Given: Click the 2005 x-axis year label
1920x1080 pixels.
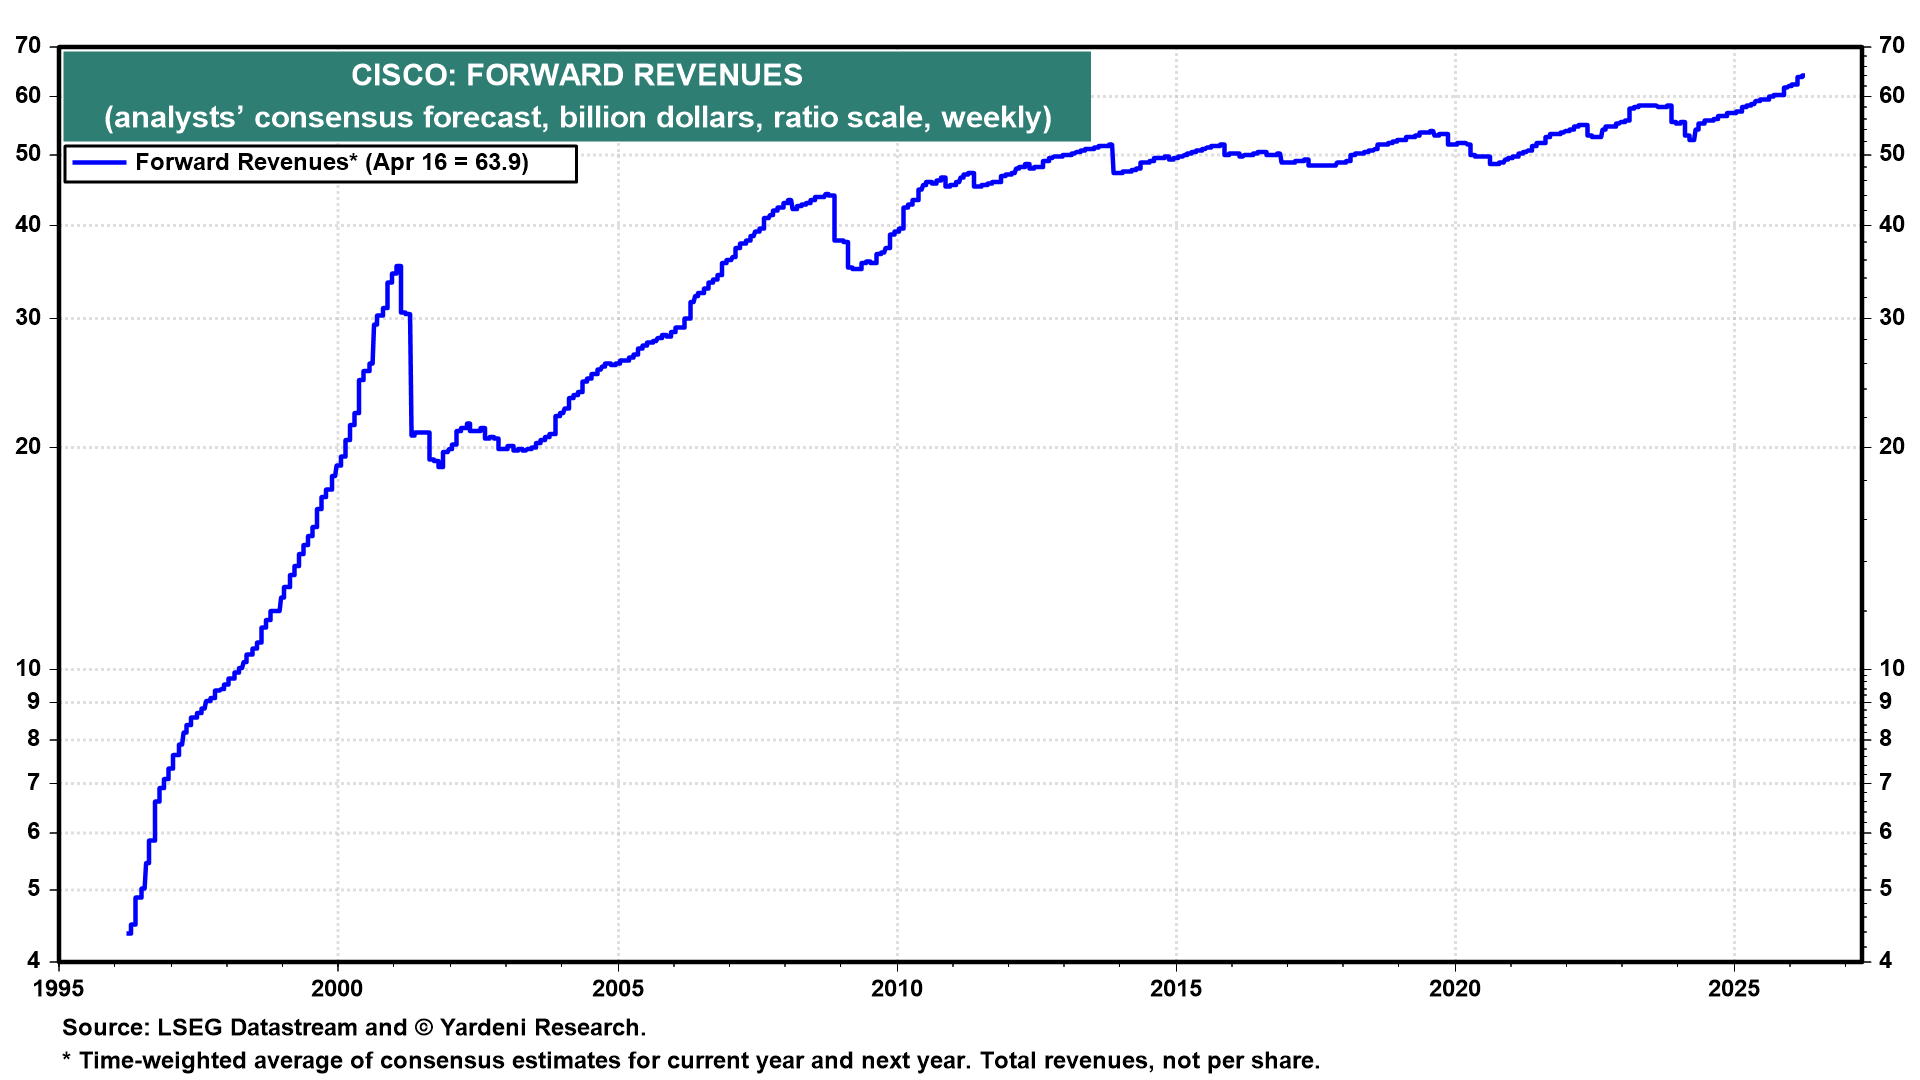Looking at the screenshot, I should click(617, 989).
